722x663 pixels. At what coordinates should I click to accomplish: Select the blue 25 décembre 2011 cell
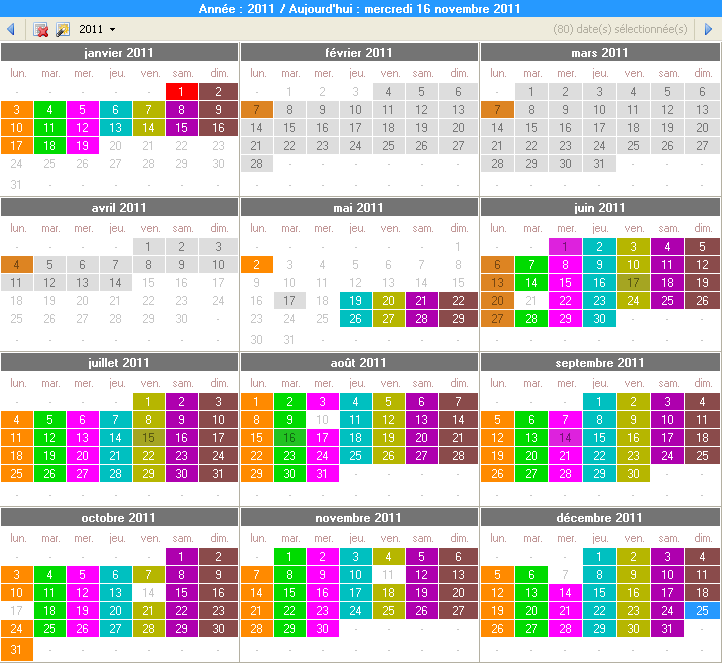click(702, 611)
